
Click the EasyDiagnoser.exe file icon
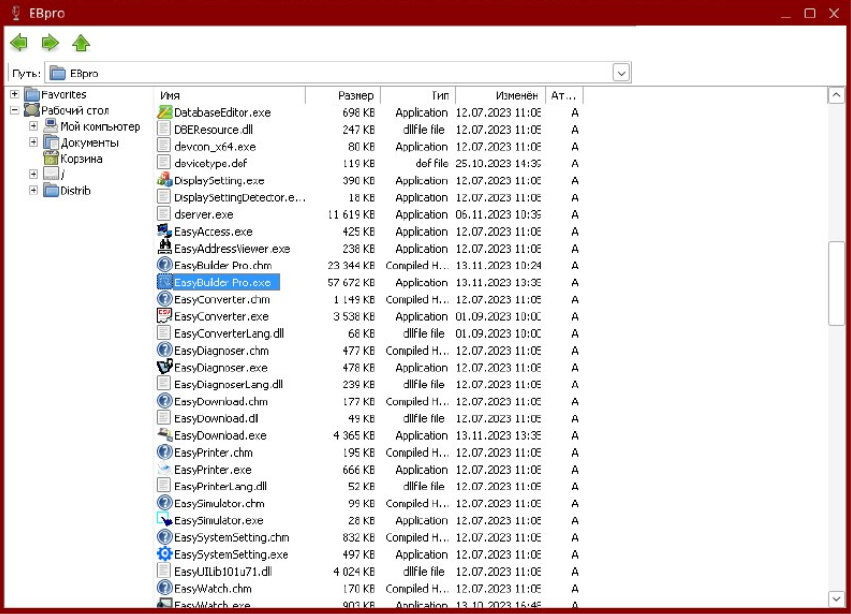[164, 367]
